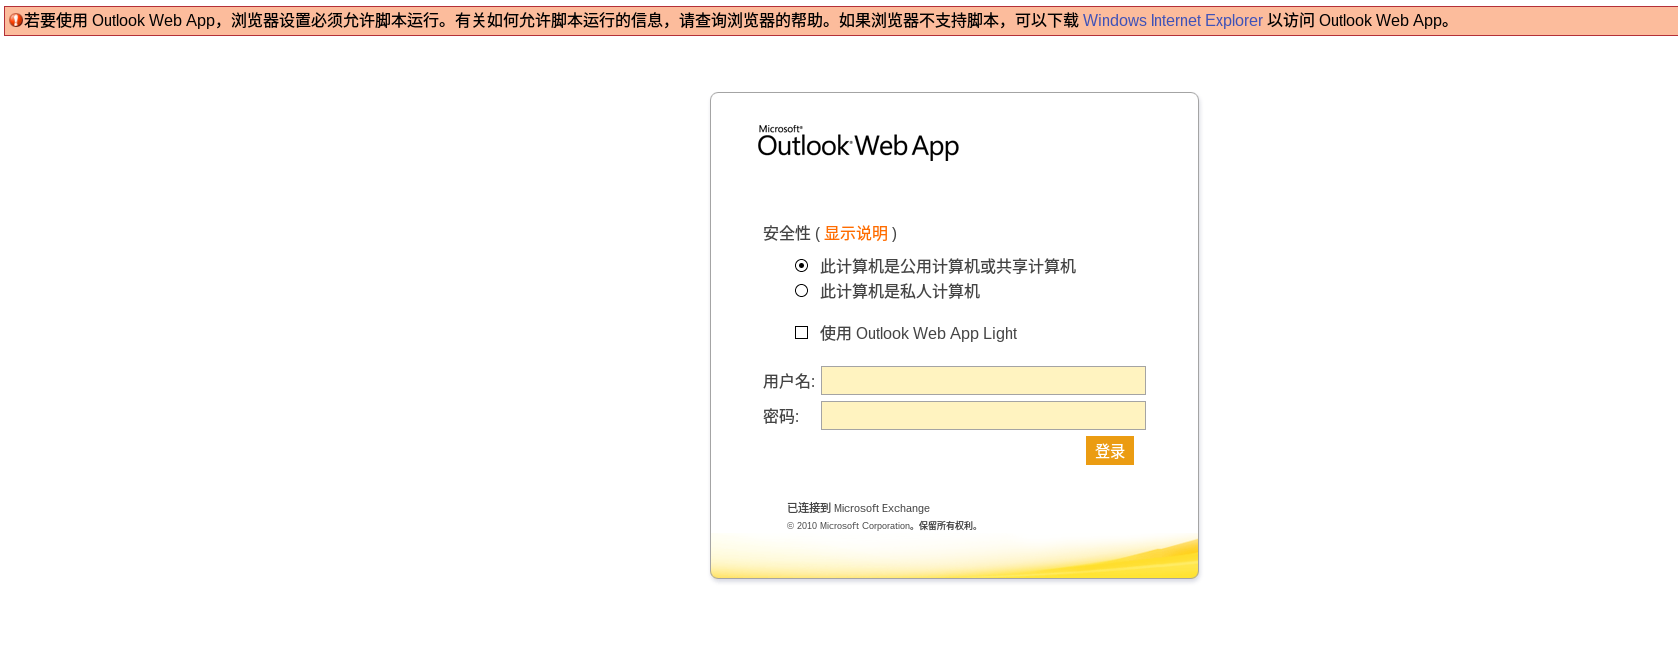Enable the Outlook Web App Light checkbox
The image size is (1678, 658).
[x=801, y=333]
